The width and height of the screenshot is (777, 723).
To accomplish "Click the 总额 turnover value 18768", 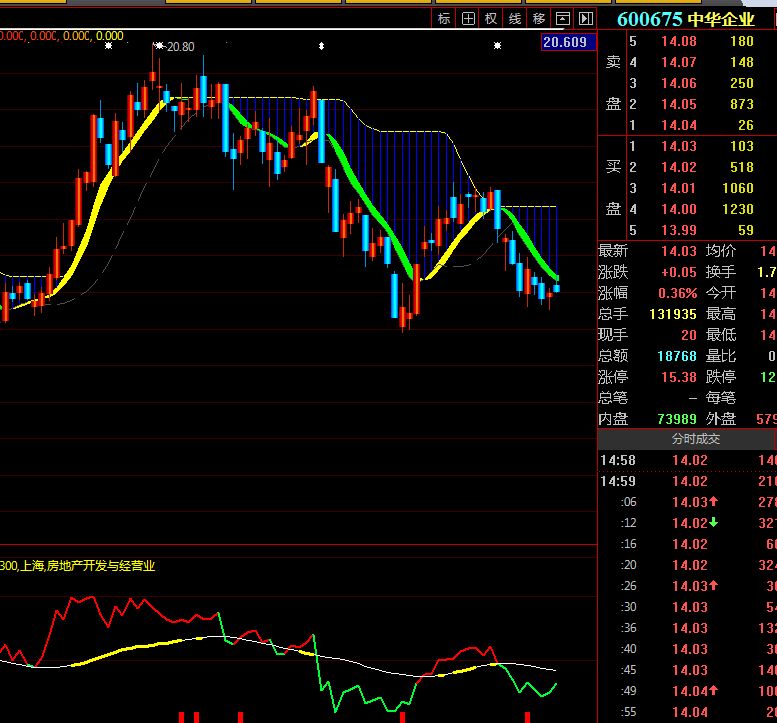I will click(677, 356).
